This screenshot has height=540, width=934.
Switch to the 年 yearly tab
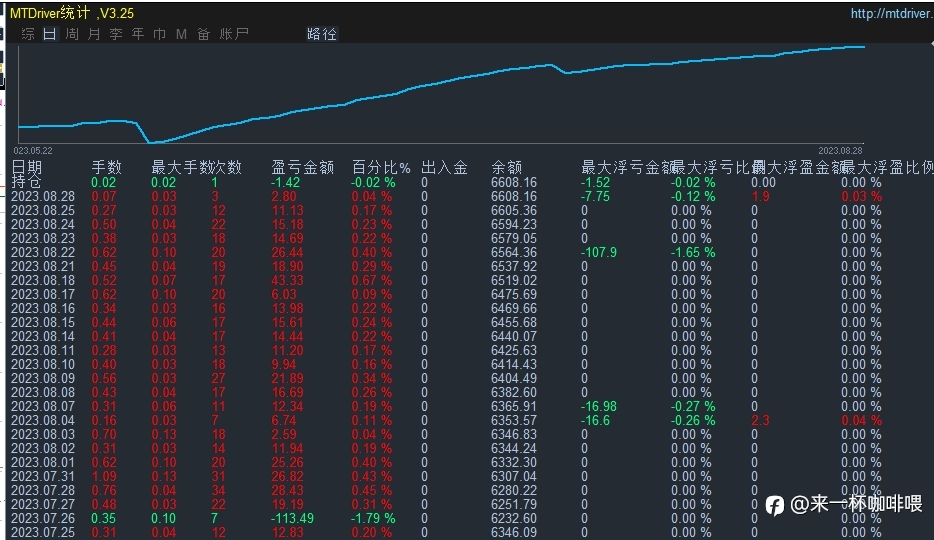[x=138, y=34]
